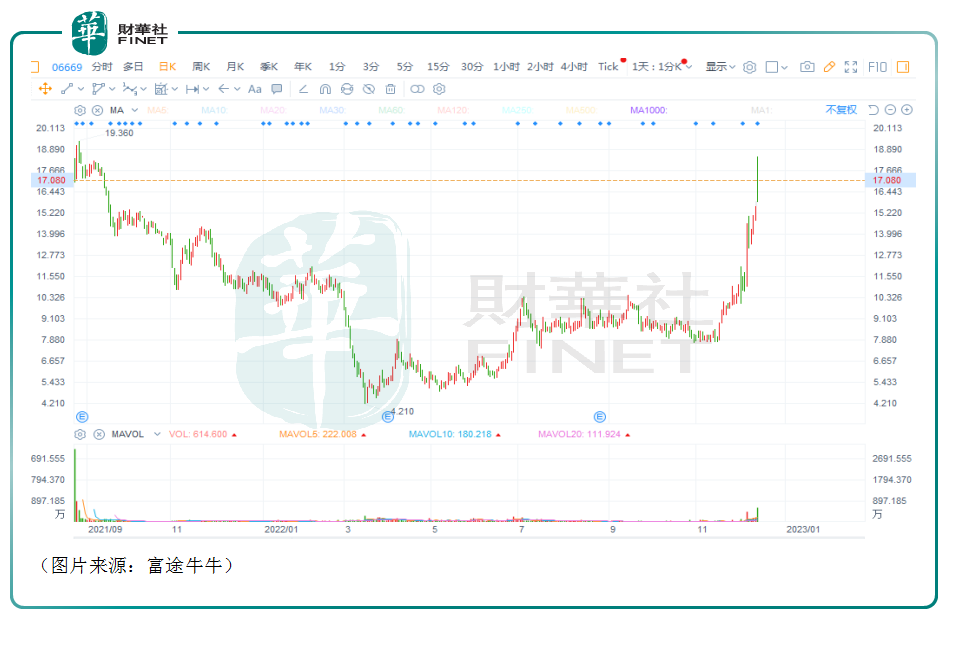Take a chart screenshot with camera icon

(807, 67)
